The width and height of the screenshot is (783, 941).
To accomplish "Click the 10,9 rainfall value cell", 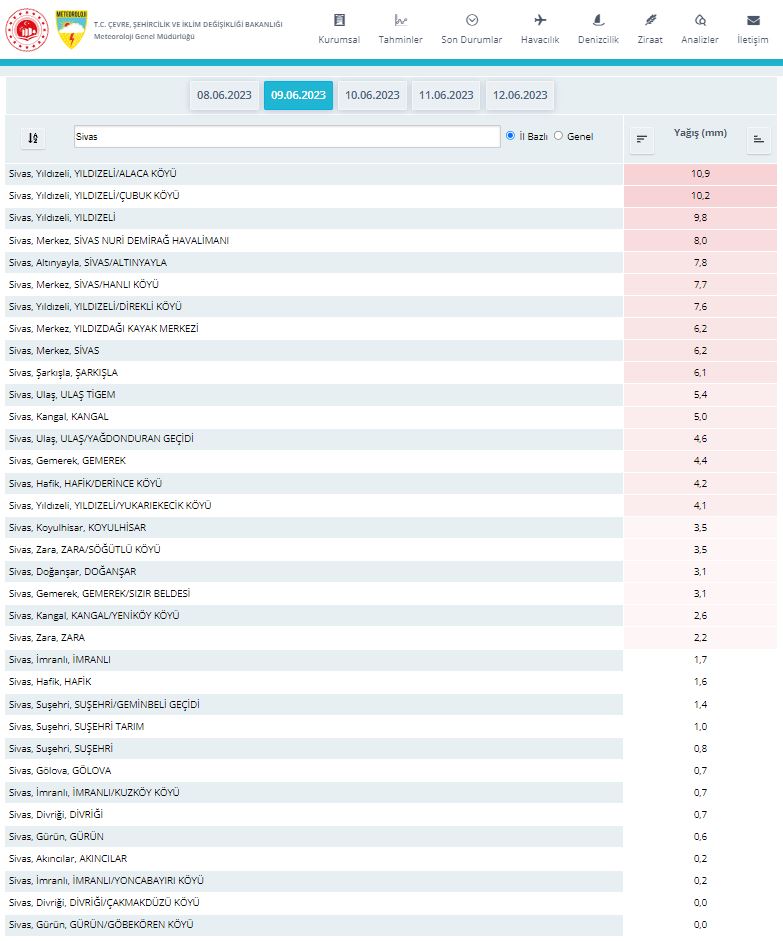I will (699, 174).
